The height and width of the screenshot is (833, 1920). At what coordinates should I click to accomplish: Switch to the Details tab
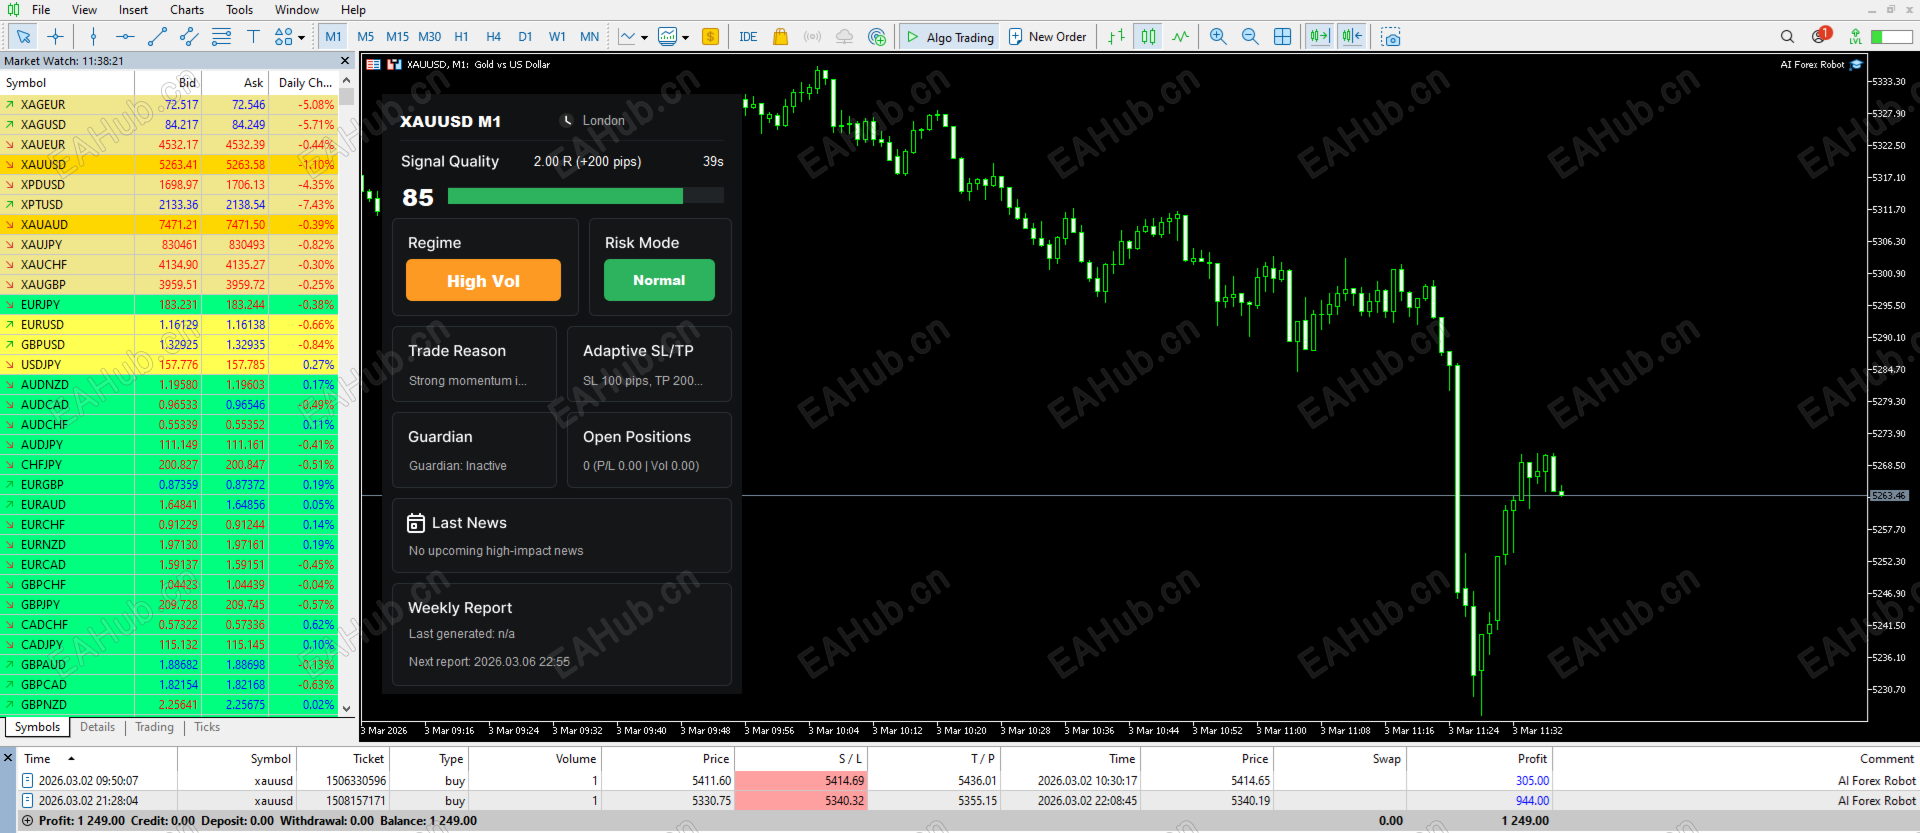pos(97,727)
